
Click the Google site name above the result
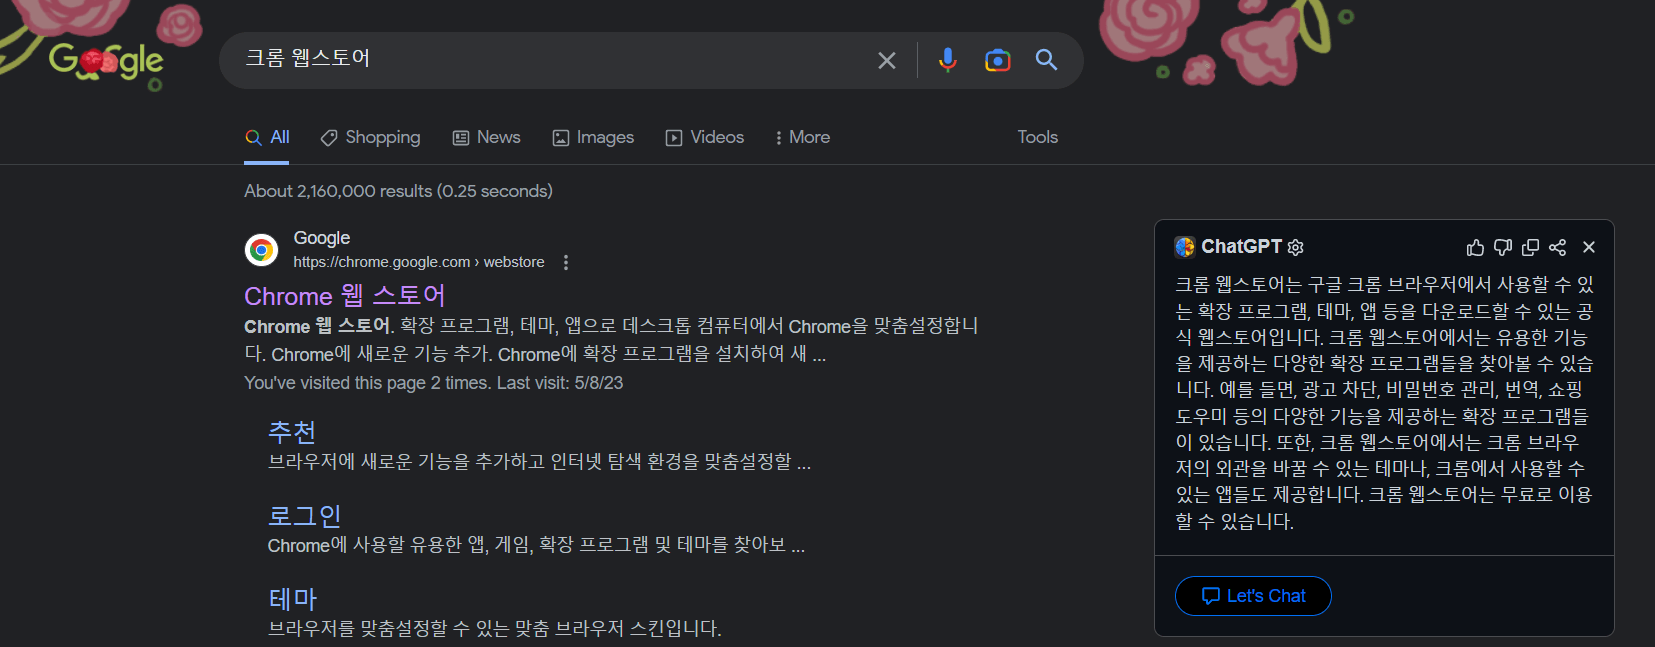(x=322, y=238)
